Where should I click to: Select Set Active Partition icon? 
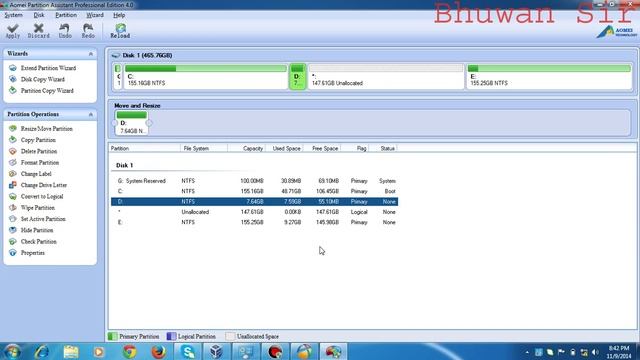(x=13, y=219)
